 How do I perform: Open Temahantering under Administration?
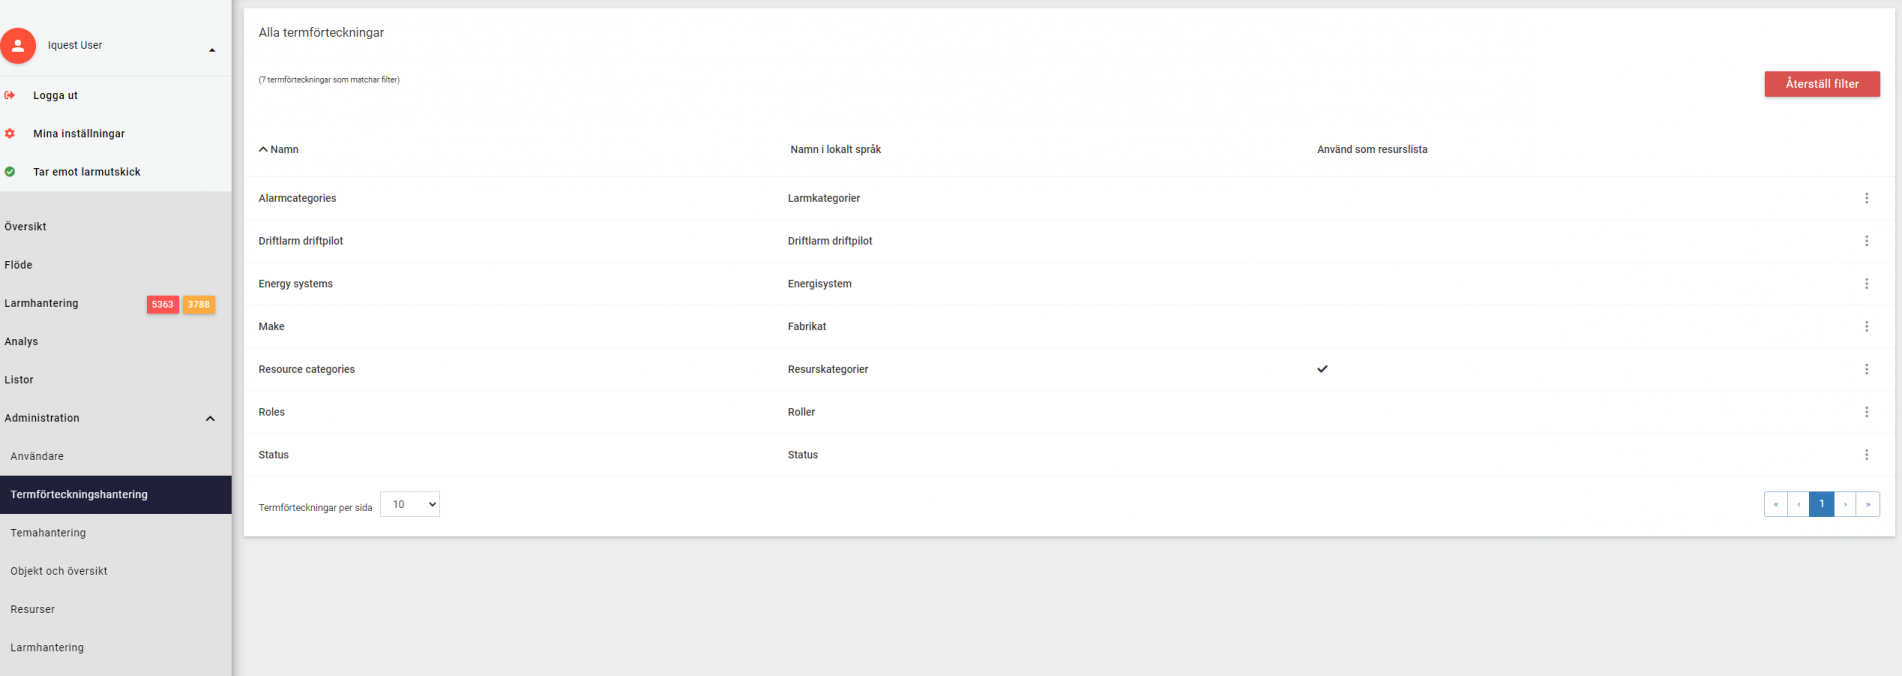tap(48, 533)
